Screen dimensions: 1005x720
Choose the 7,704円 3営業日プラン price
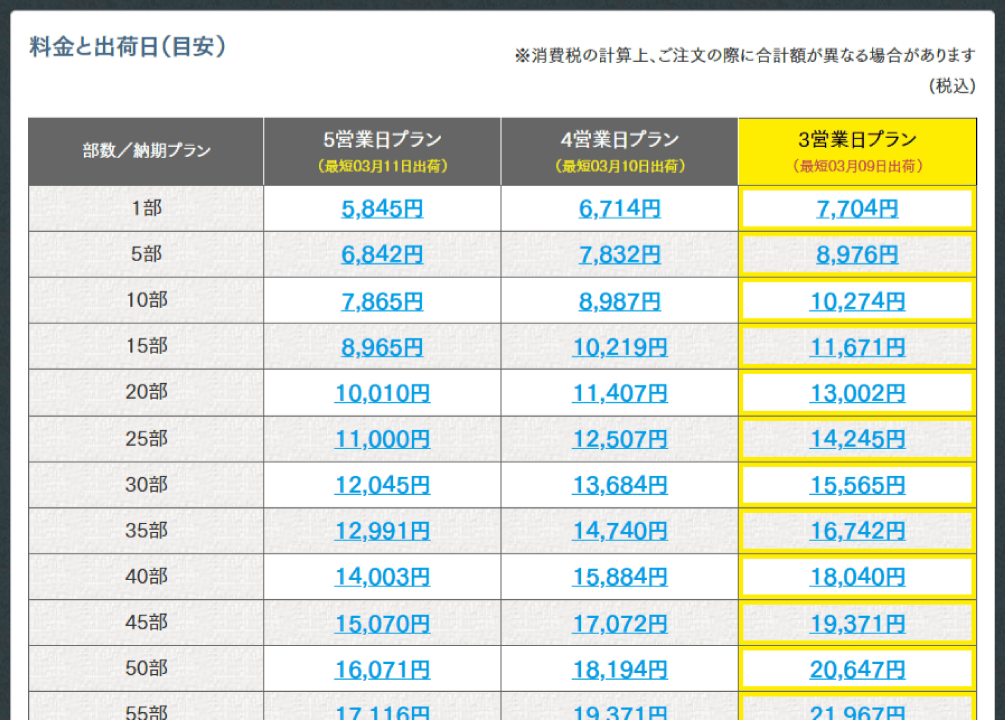(857, 209)
